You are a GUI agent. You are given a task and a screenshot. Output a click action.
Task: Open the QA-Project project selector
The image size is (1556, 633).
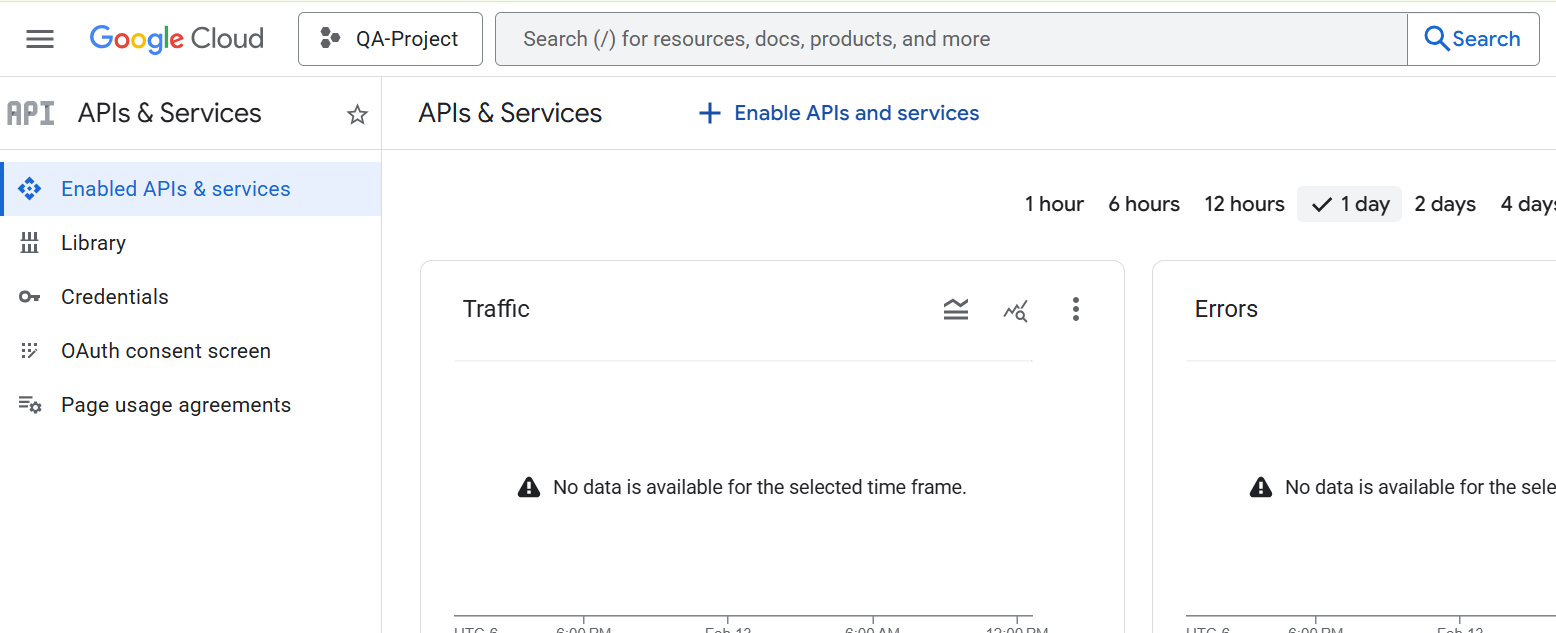(x=390, y=39)
